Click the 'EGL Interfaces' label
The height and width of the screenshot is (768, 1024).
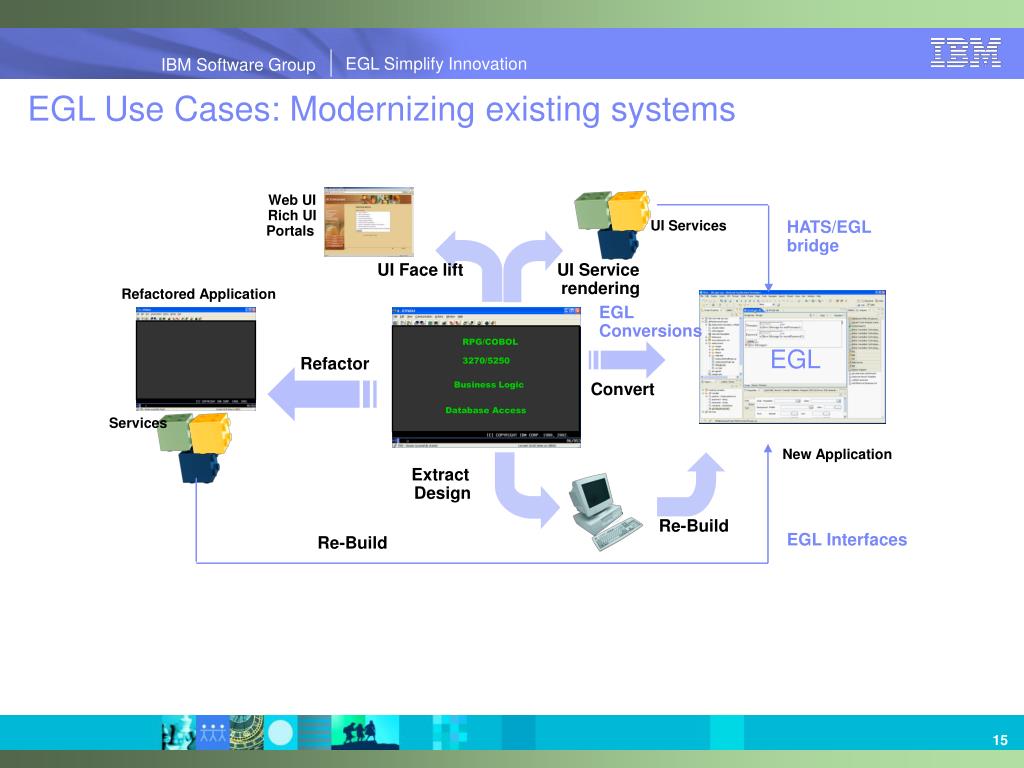(x=847, y=539)
